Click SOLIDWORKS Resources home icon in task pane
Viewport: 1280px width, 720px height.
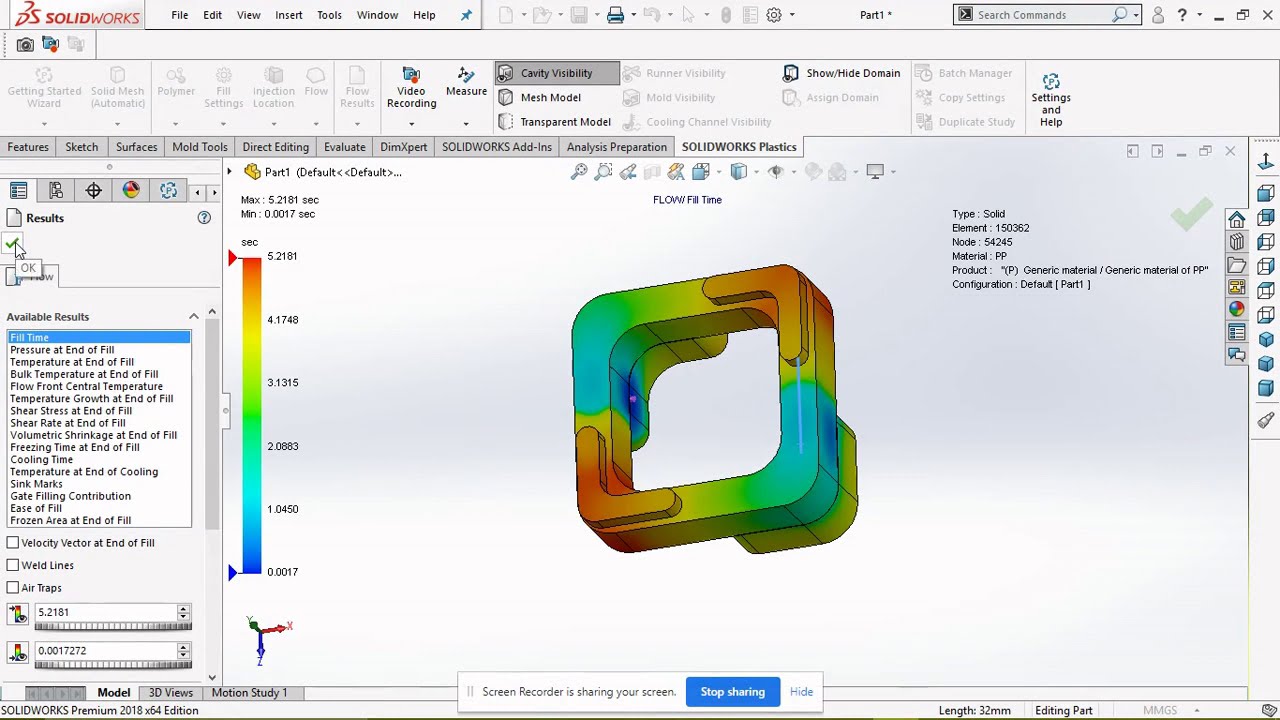pyautogui.click(x=1237, y=220)
